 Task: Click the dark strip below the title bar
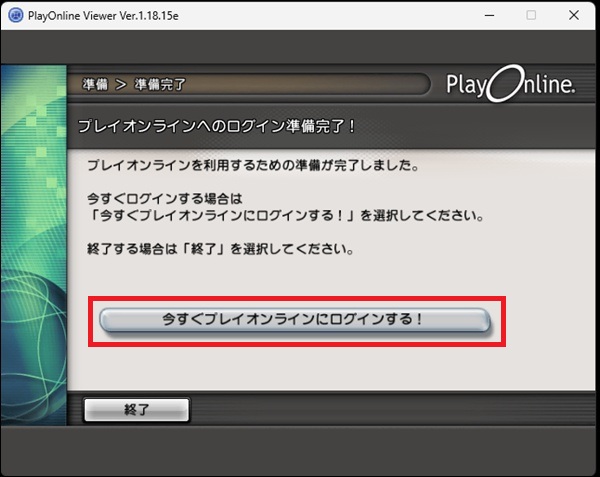pyautogui.click(x=300, y=48)
